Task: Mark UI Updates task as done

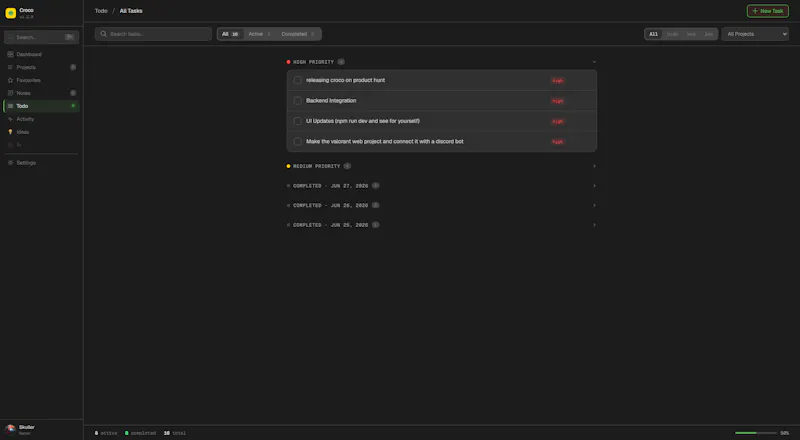Action: point(297,121)
